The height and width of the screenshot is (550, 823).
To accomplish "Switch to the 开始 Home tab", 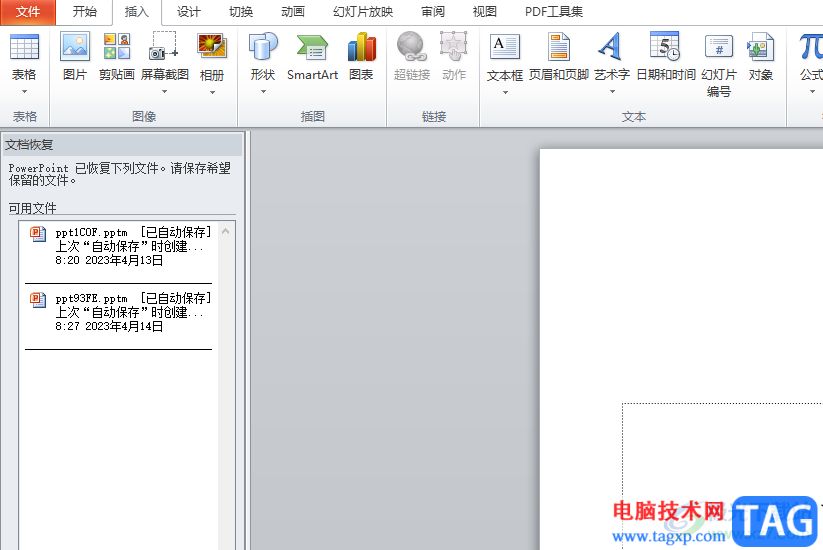I will tap(85, 12).
